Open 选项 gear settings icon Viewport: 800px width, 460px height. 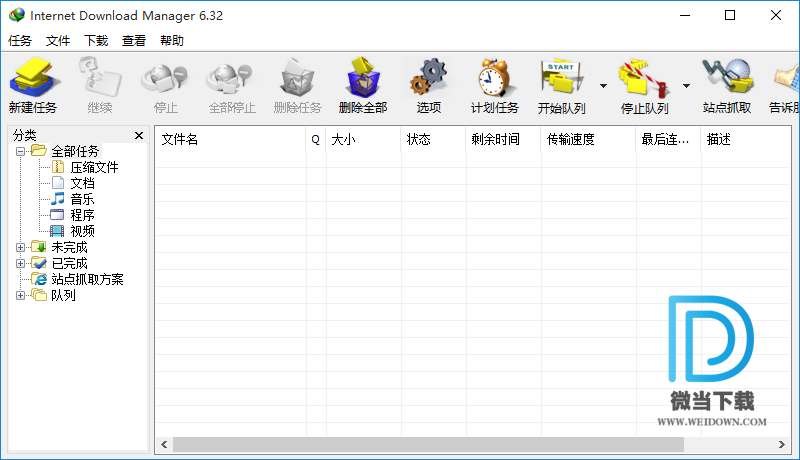tap(429, 78)
